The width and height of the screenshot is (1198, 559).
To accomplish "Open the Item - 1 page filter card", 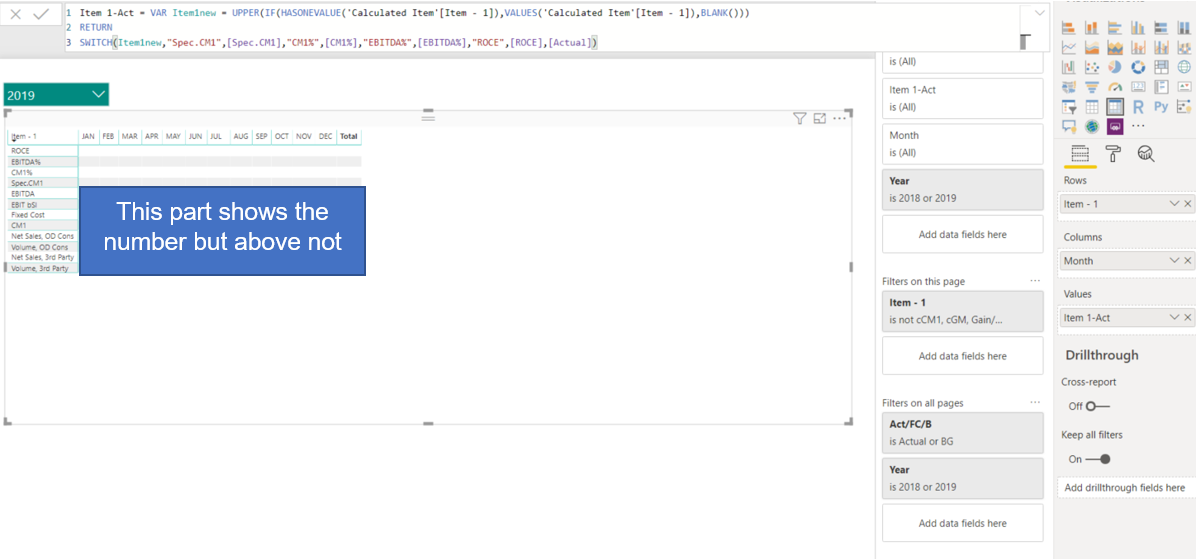I will point(962,311).
